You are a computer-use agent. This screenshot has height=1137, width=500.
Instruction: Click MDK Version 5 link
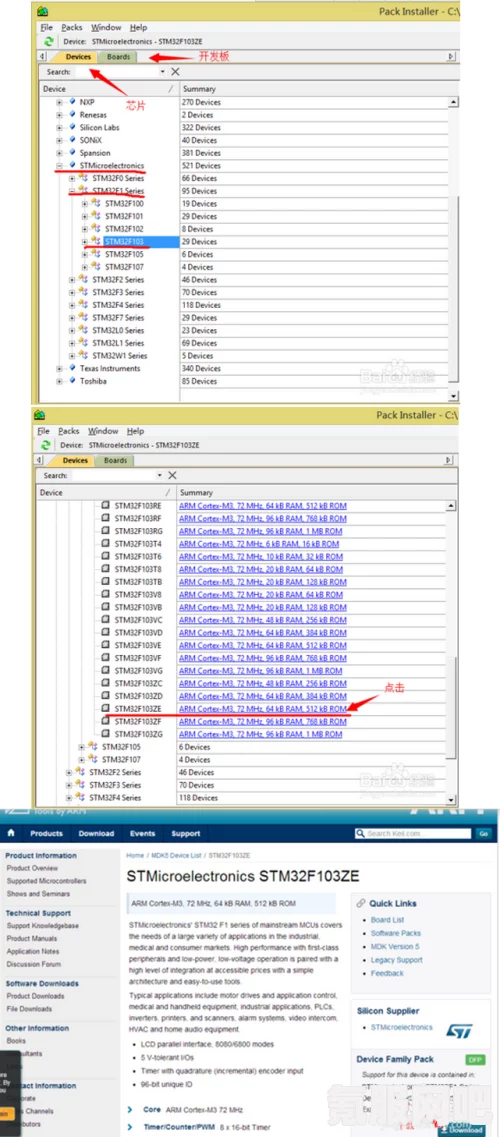point(395,946)
